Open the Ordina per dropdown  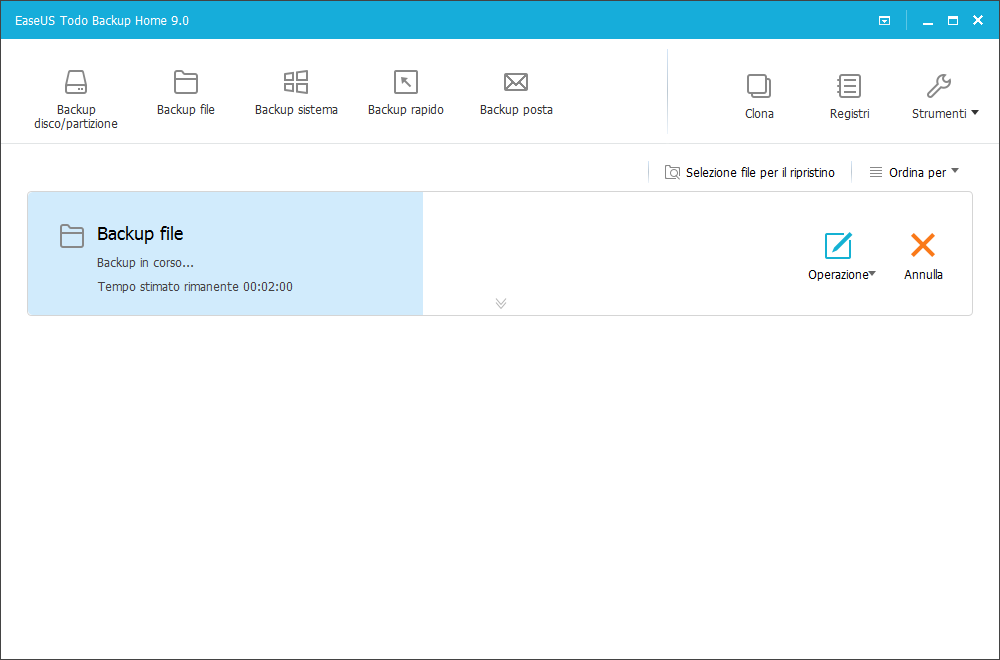coord(914,172)
